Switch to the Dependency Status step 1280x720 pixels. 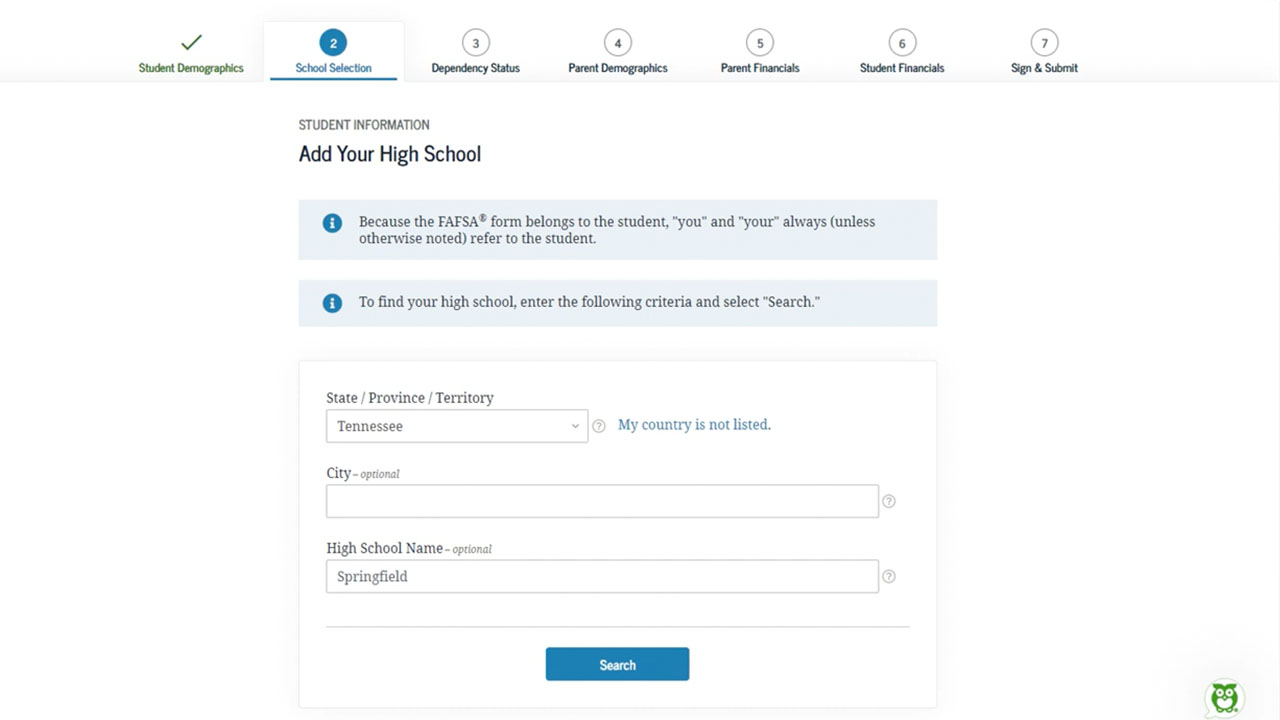pyautogui.click(x=475, y=50)
